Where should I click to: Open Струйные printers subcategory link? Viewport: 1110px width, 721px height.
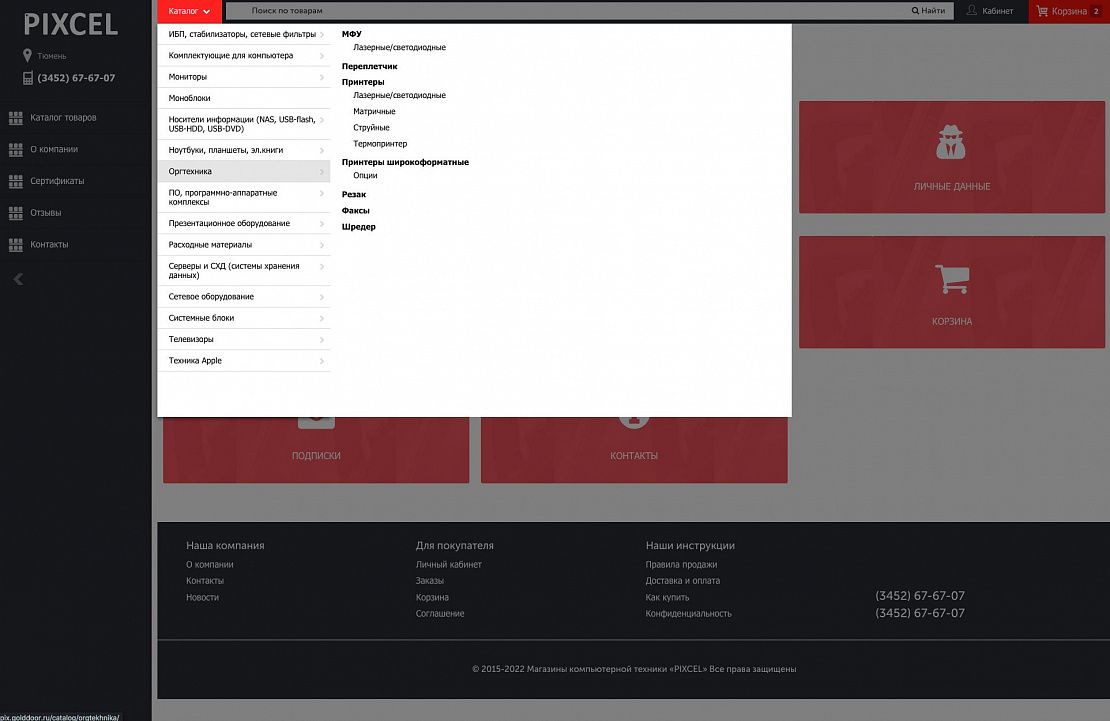pos(371,128)
